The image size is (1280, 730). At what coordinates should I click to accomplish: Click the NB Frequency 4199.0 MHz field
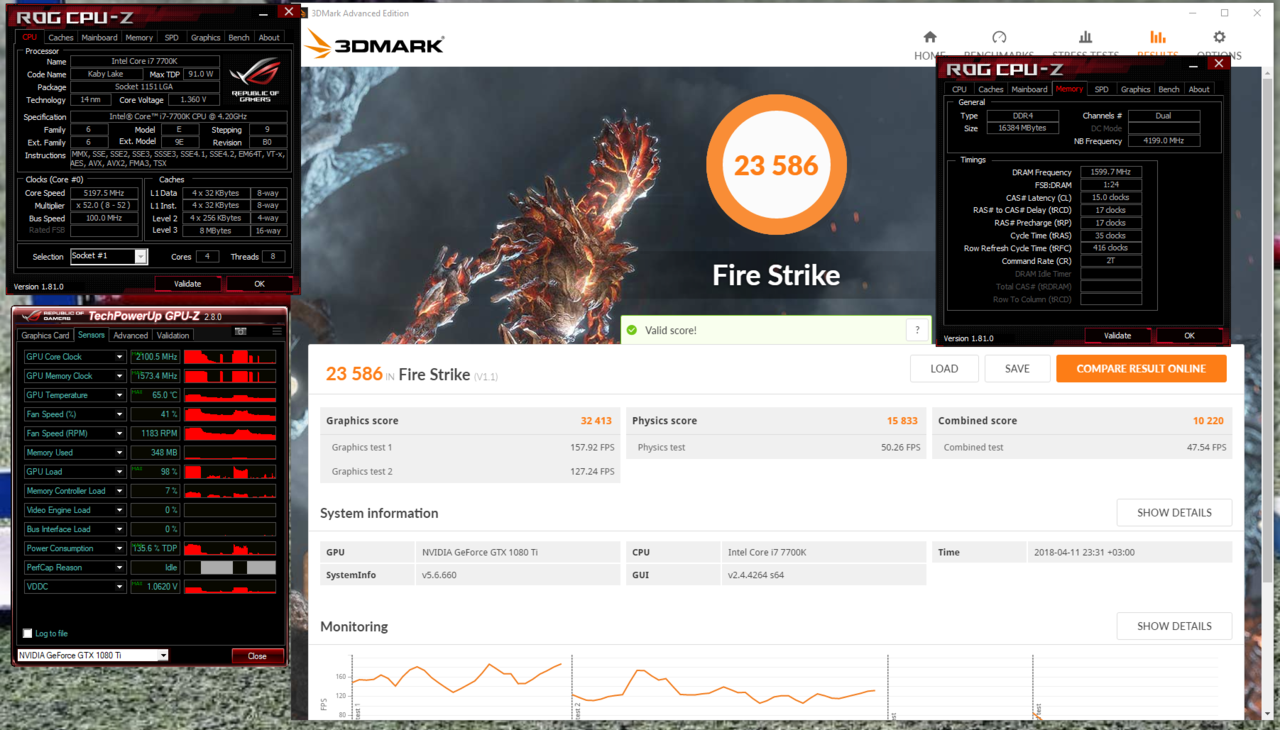pos(1164,141)
